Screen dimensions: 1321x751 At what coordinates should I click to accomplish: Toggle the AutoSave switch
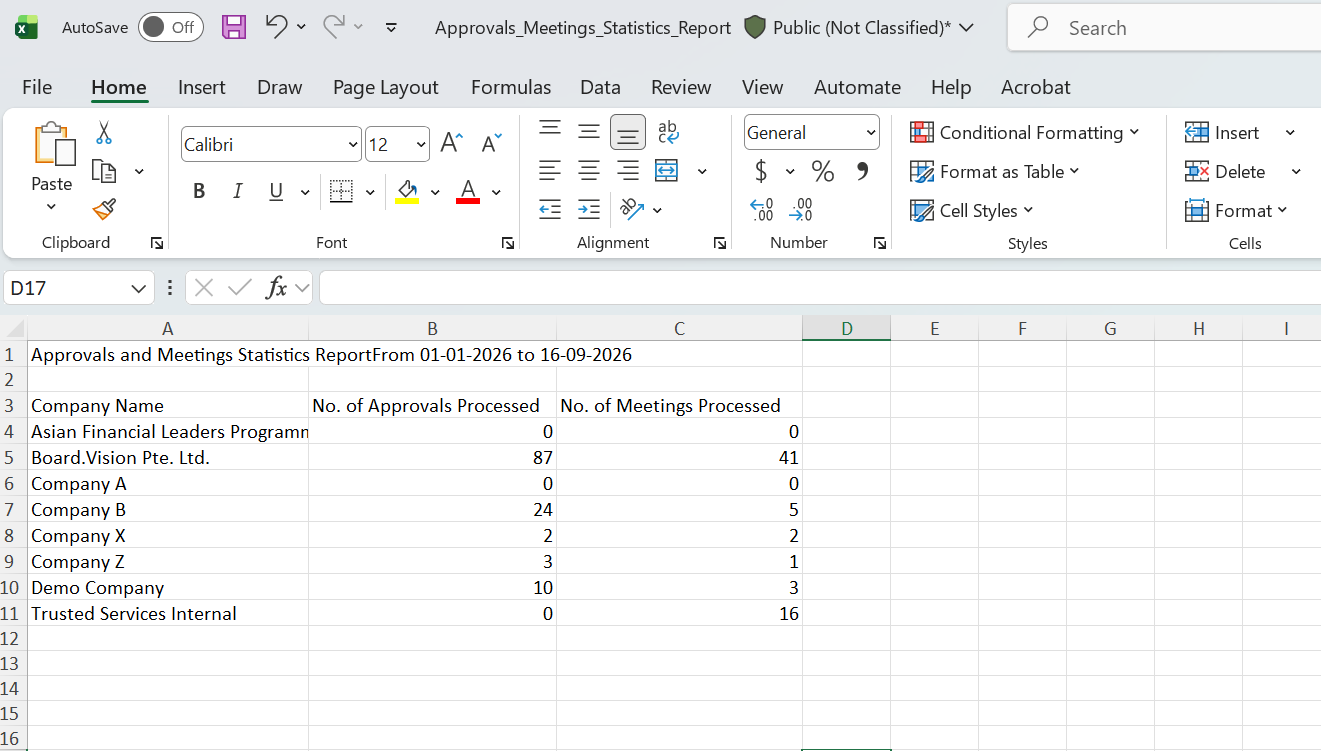point(171,27)
